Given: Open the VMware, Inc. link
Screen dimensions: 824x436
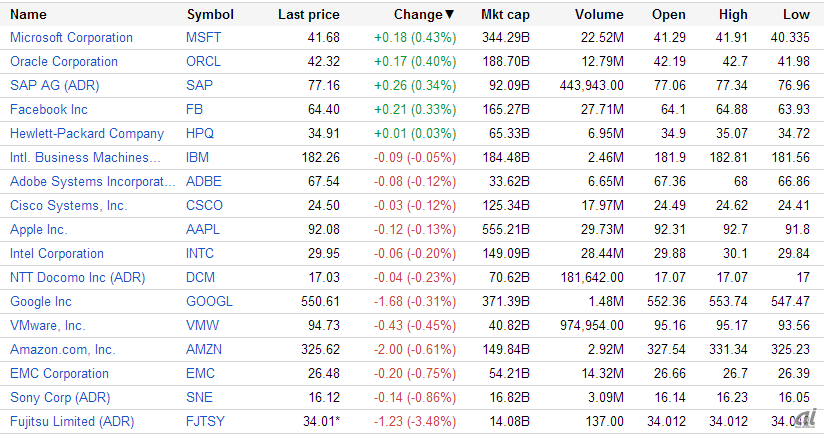Looking at the screenshot, I should coord(48,326).
